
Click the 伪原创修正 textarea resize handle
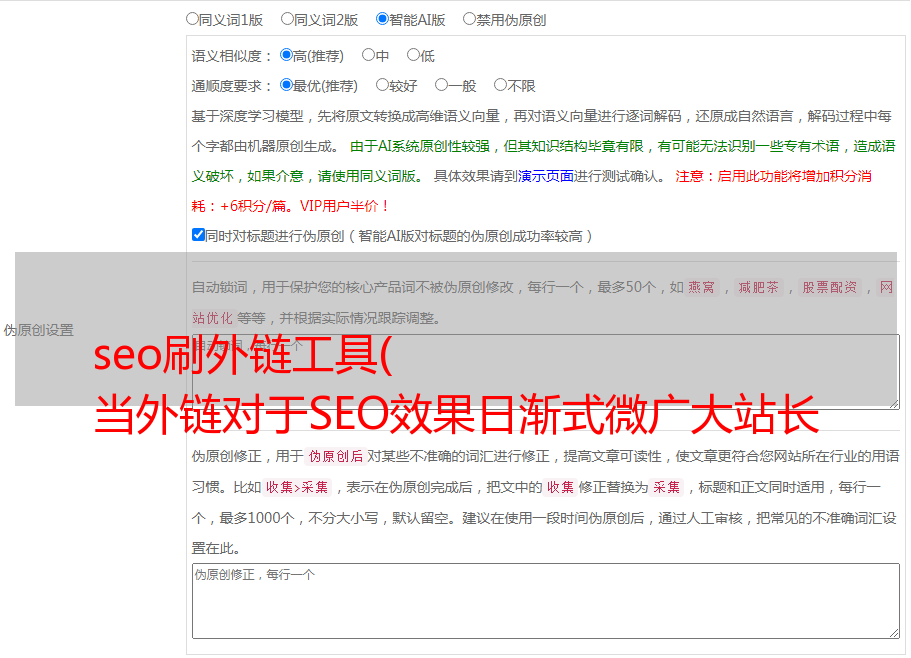point(894,633)
